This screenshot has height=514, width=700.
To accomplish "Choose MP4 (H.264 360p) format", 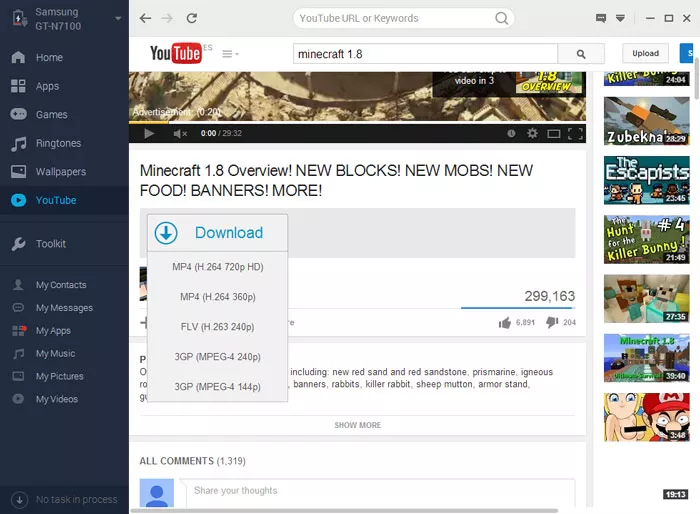I will [x=217, y=297].
